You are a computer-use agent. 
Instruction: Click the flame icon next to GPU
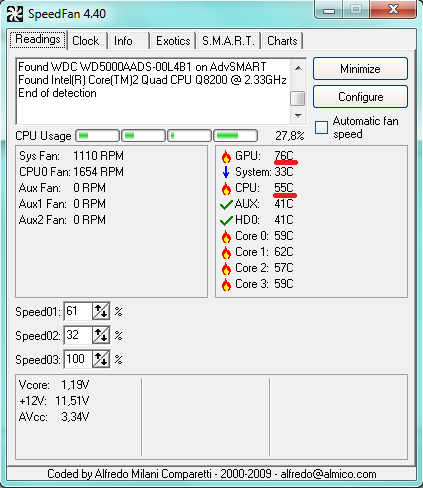pyautogui.click(x=226, y=156)
